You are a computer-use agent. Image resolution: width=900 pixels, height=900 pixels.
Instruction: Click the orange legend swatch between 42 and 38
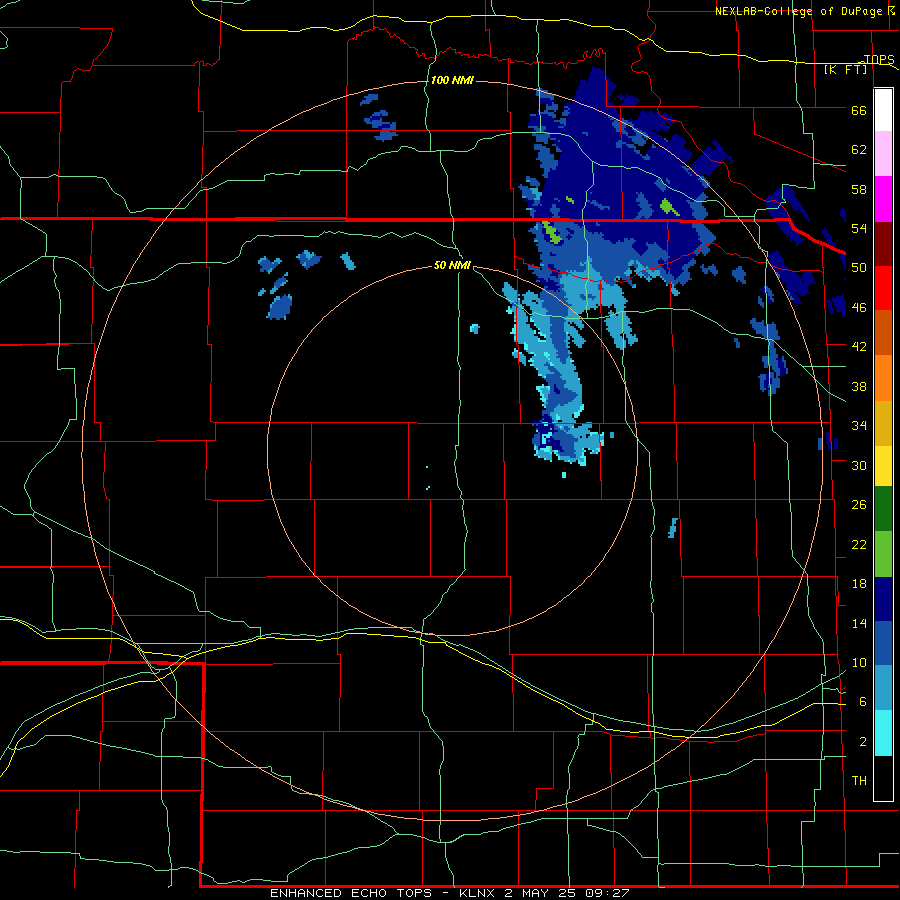coord(883,377)
